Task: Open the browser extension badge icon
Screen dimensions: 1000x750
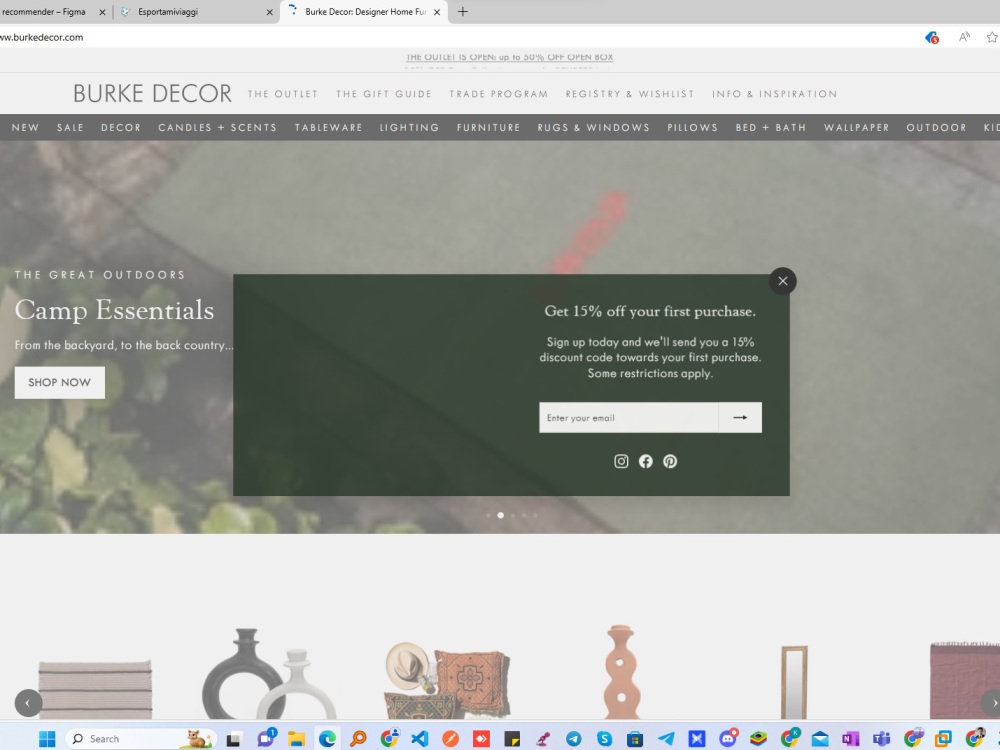Action: 932,38
